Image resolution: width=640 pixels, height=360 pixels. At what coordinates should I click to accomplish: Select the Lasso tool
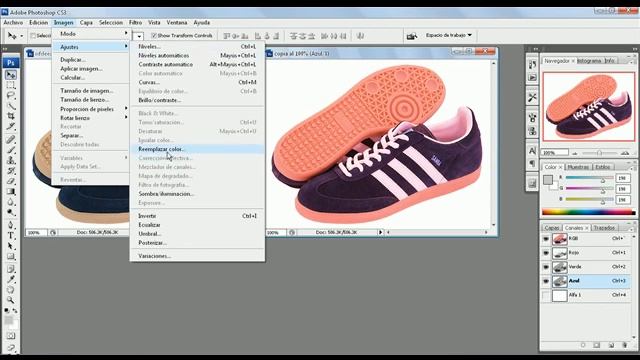[x=11, y=96]
